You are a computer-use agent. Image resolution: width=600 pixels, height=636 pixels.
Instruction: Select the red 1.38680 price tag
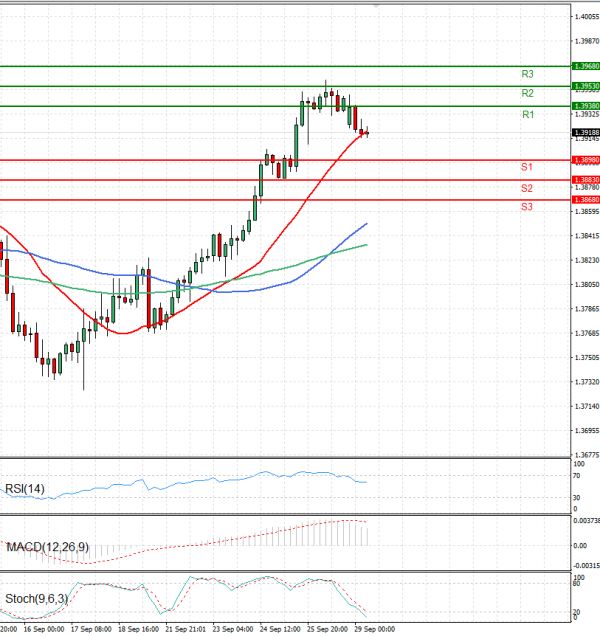pos(586,200)
